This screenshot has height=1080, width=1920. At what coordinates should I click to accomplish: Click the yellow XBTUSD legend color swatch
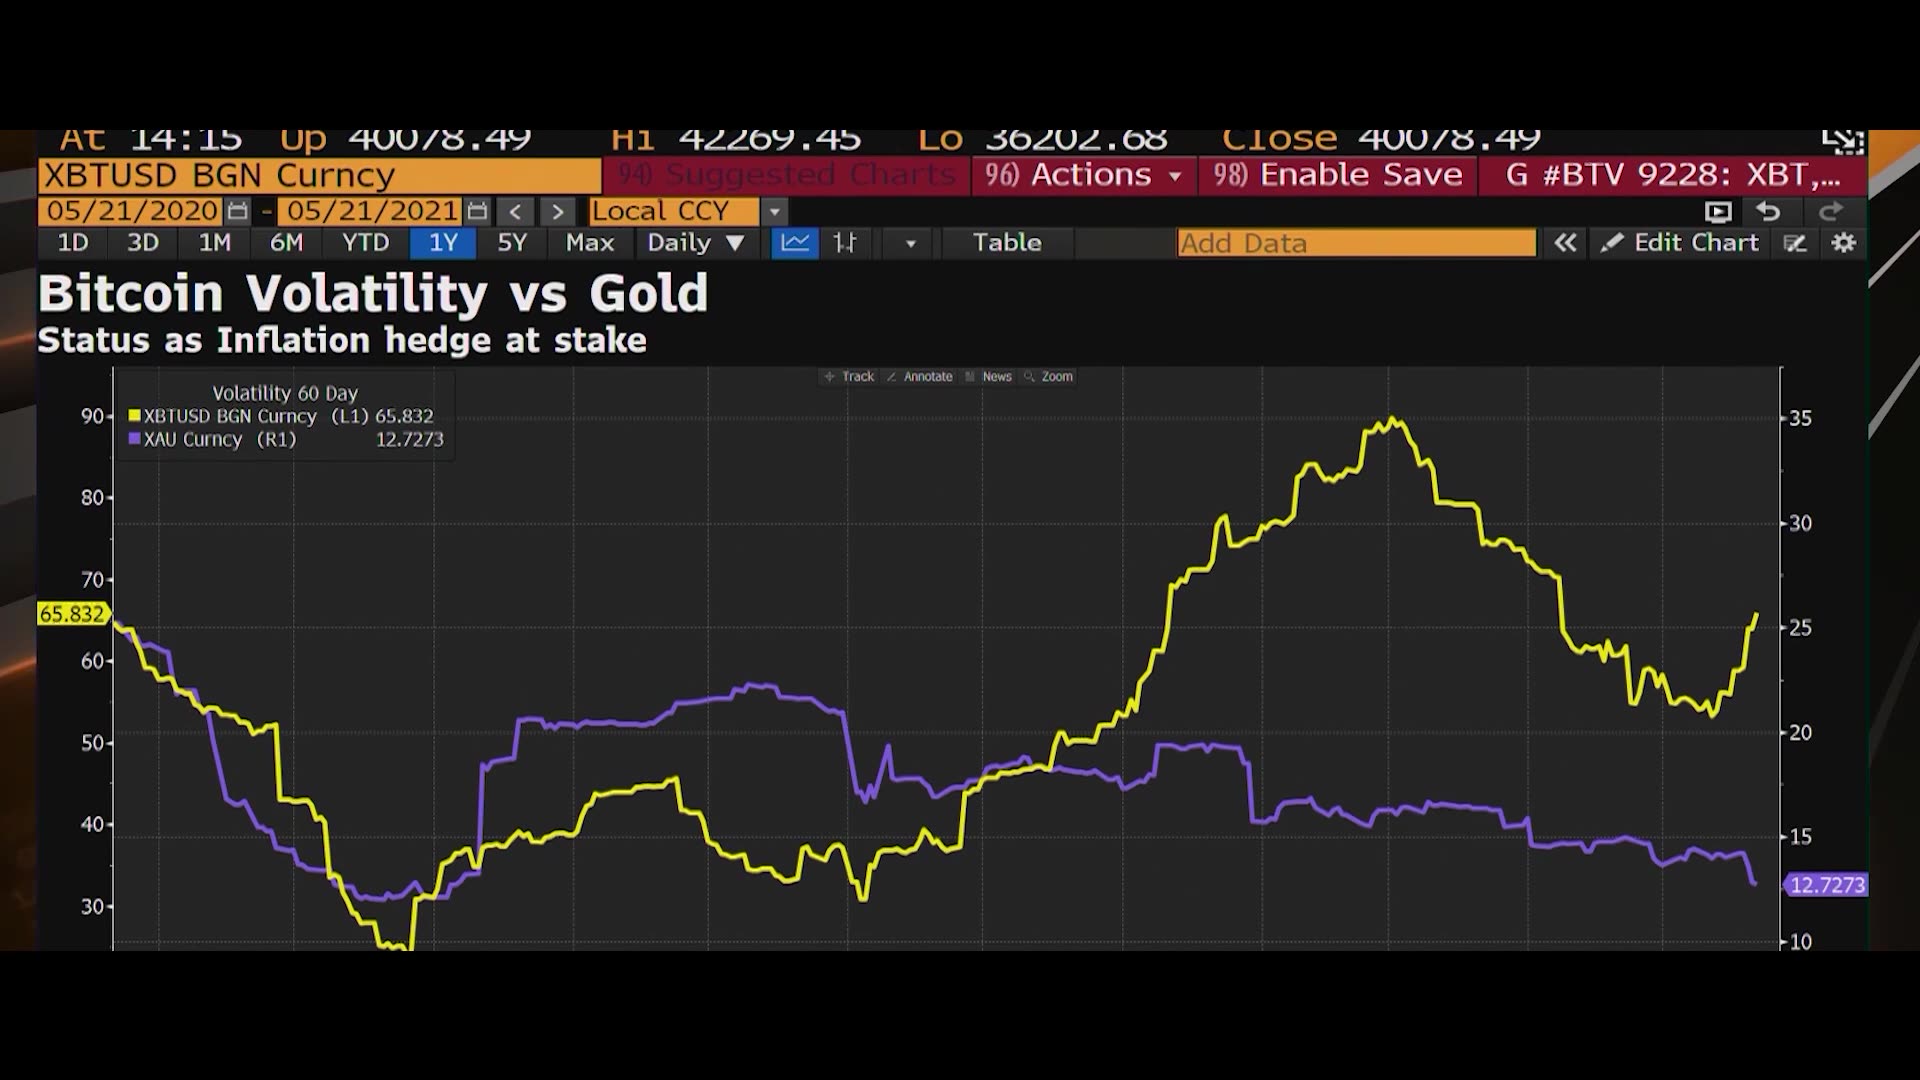coord(135,416)
